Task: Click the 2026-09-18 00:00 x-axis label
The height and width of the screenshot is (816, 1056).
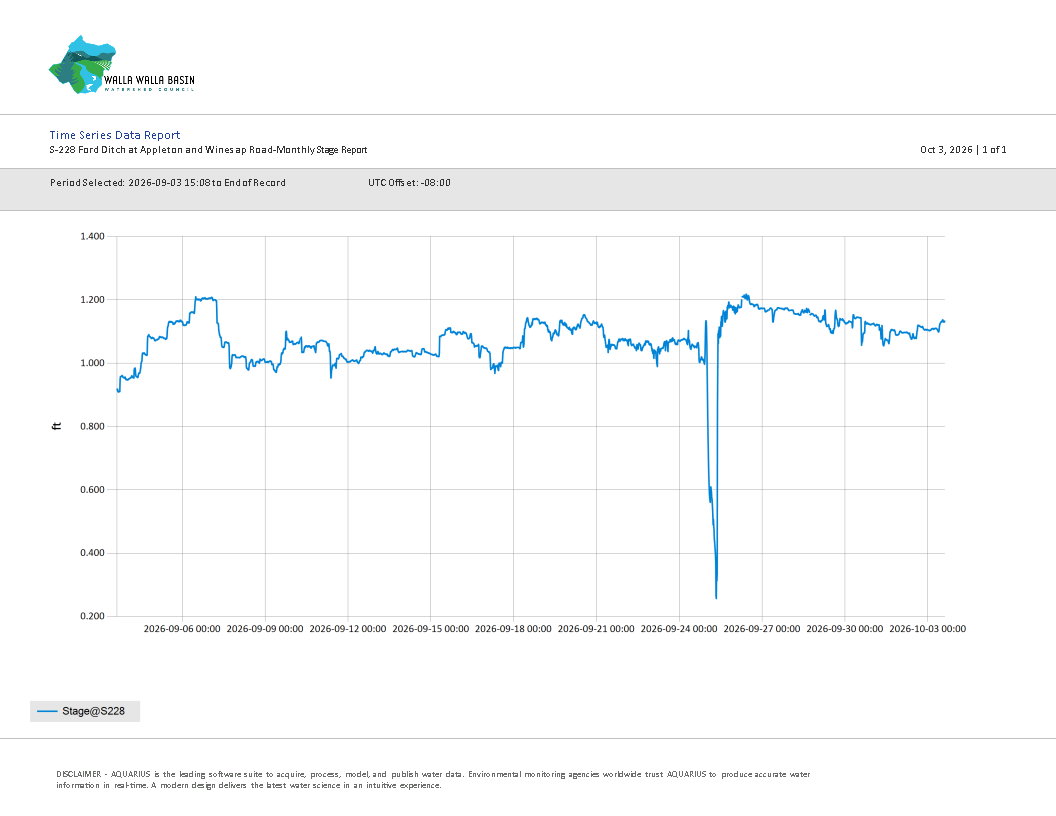Action: pos(513,629)
